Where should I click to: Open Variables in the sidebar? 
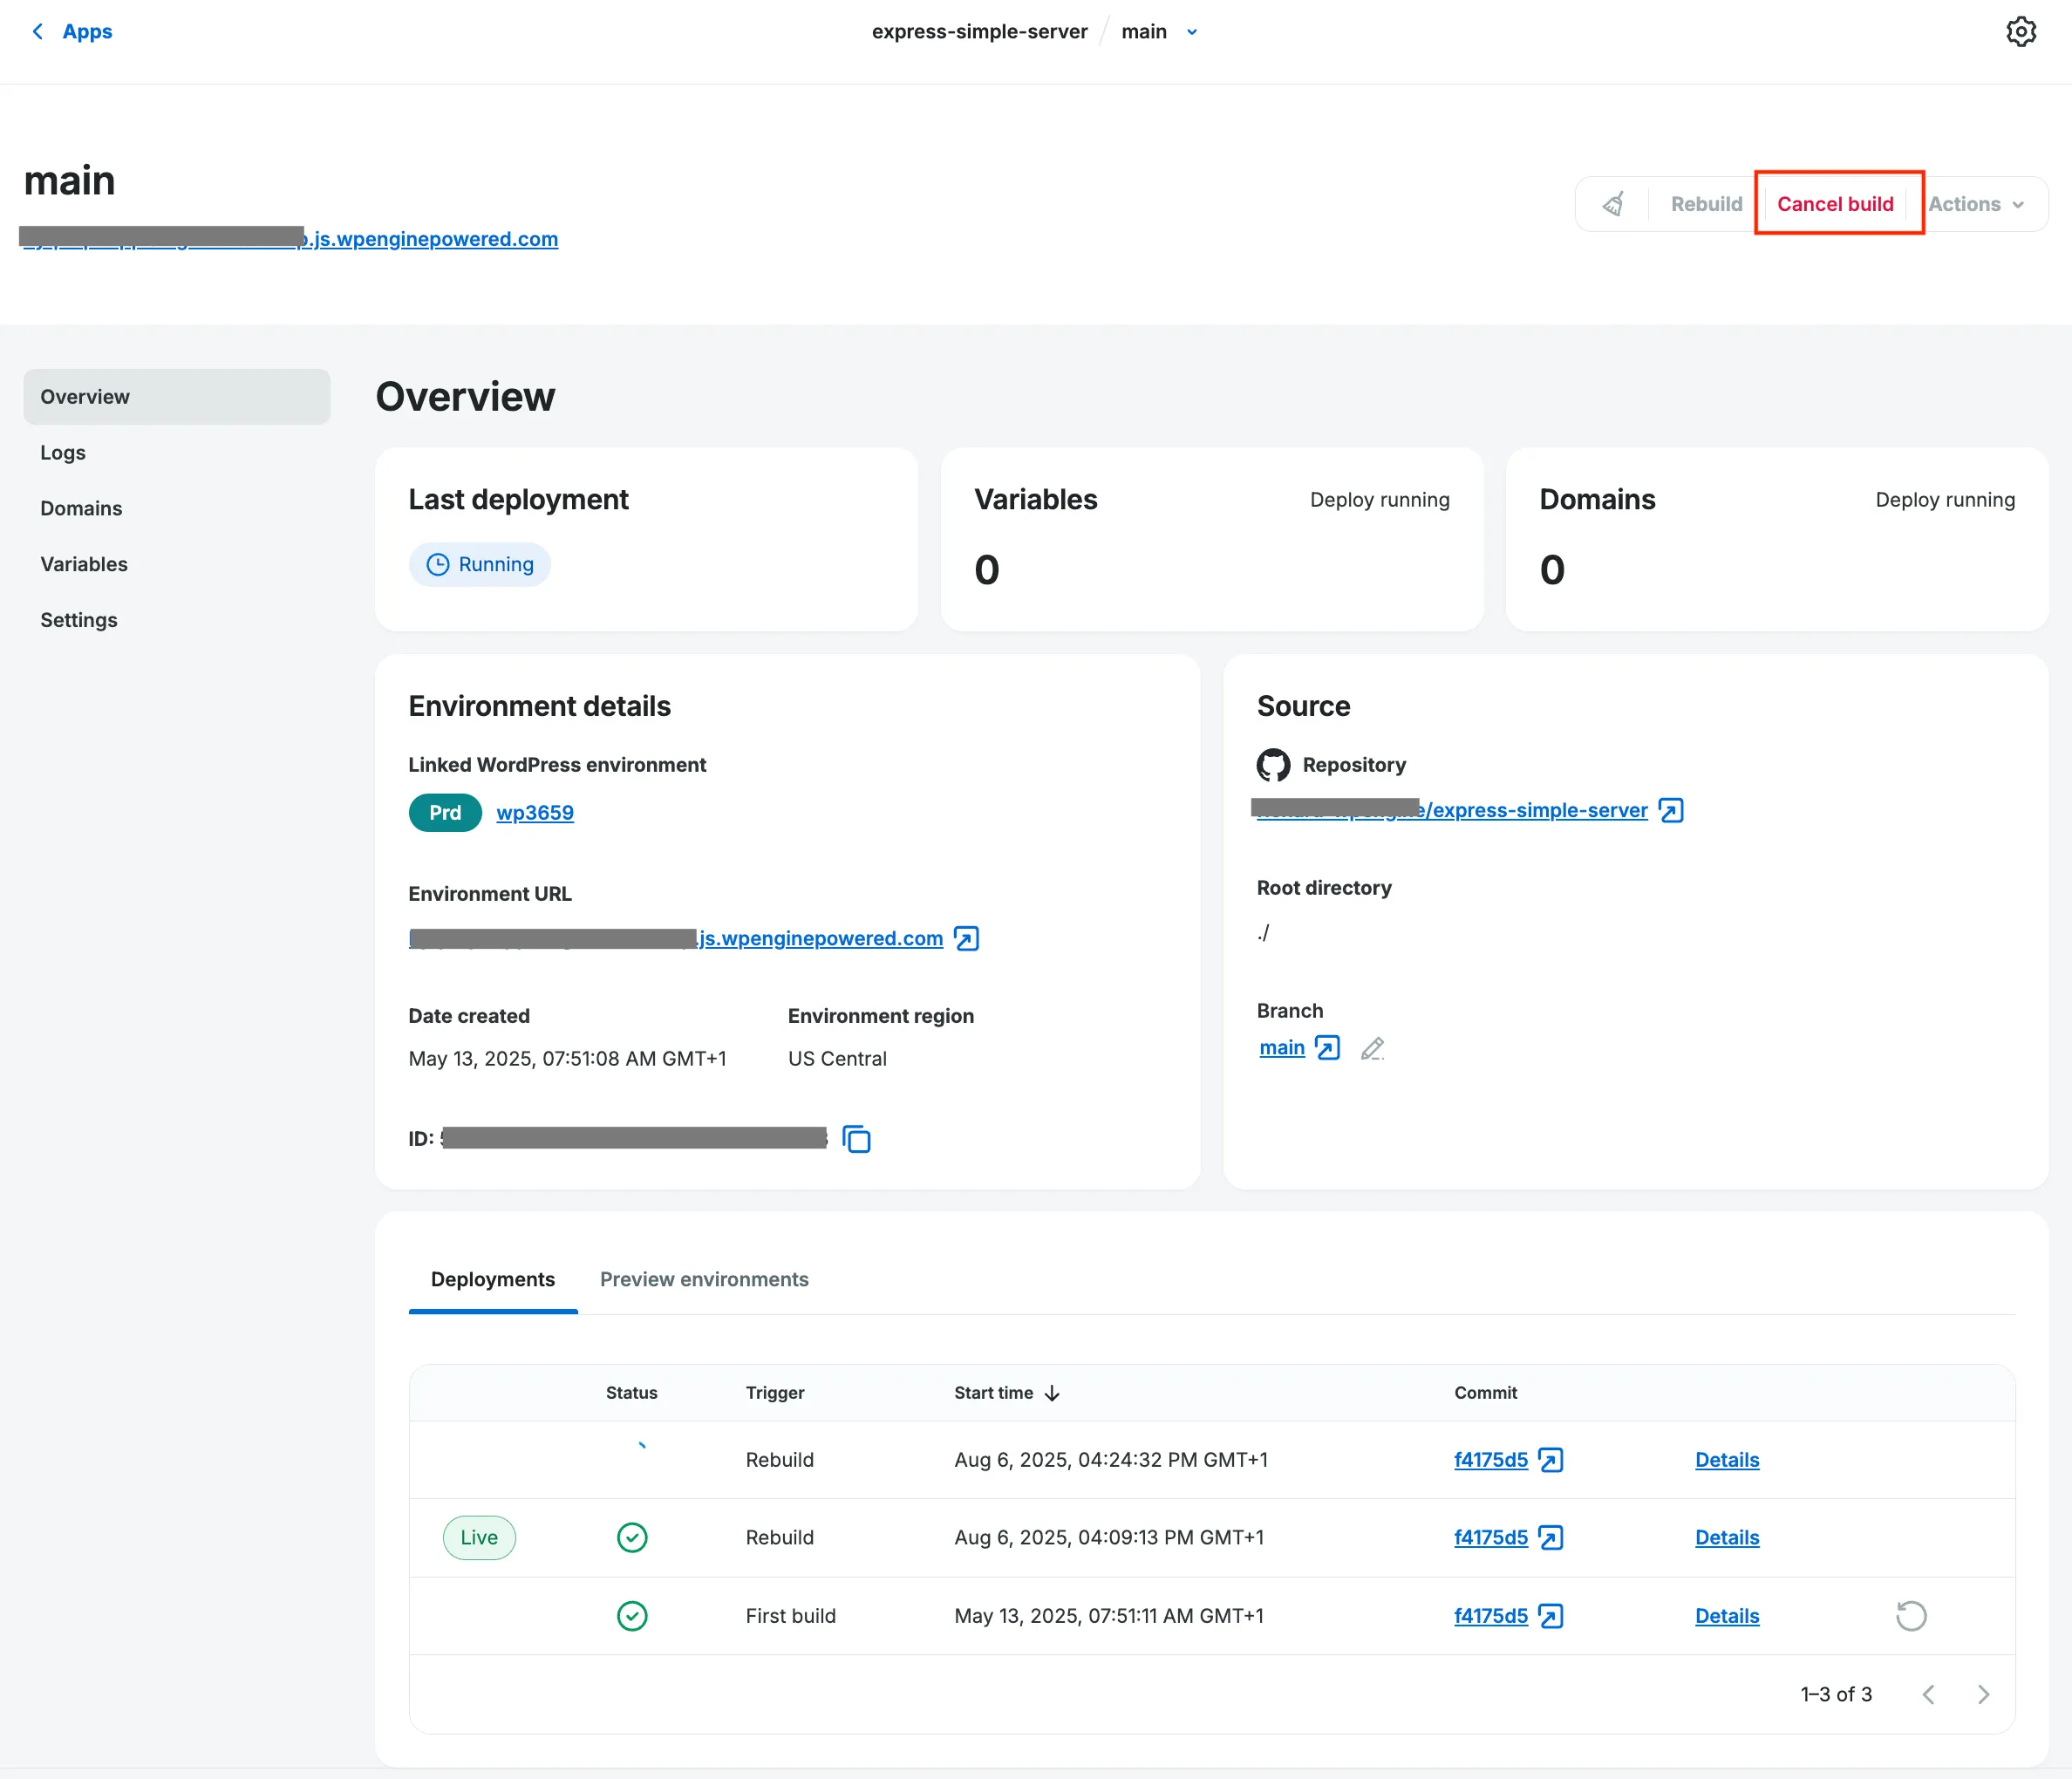tap(84, 564)
